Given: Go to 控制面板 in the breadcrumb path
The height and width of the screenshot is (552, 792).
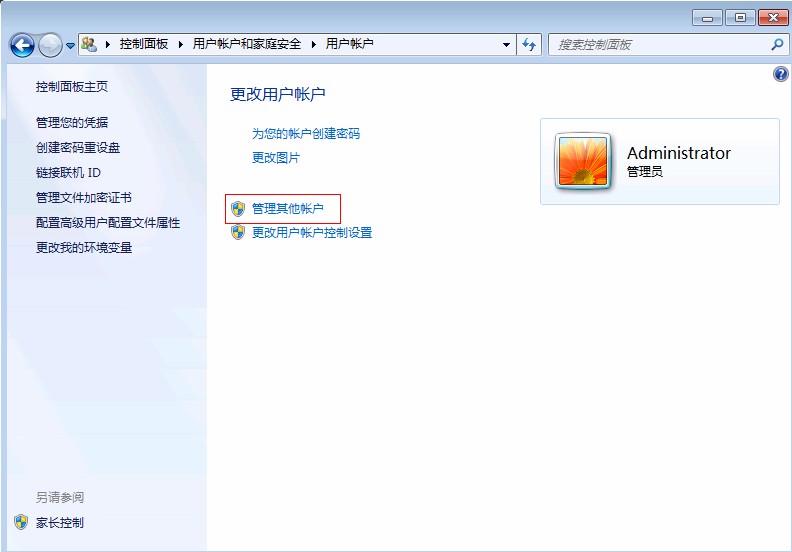Looking at the screenshot, I should pyautogui.click(x=144, y=45).
